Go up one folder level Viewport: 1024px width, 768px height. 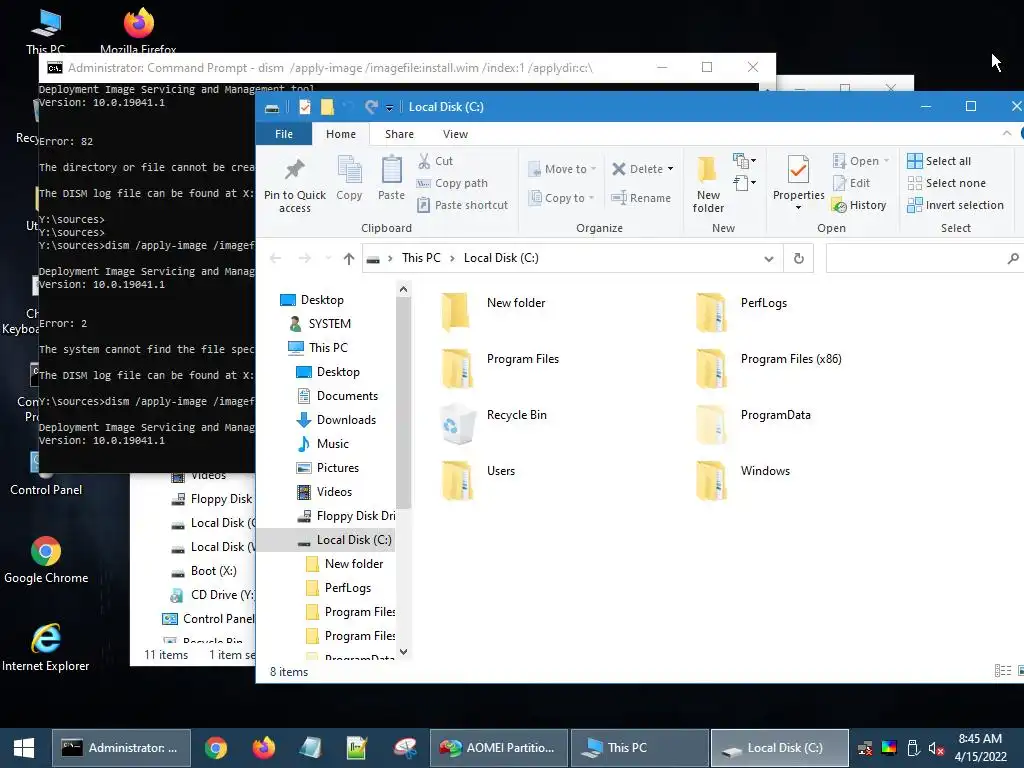pyautogui.click(x=349, y=259)
